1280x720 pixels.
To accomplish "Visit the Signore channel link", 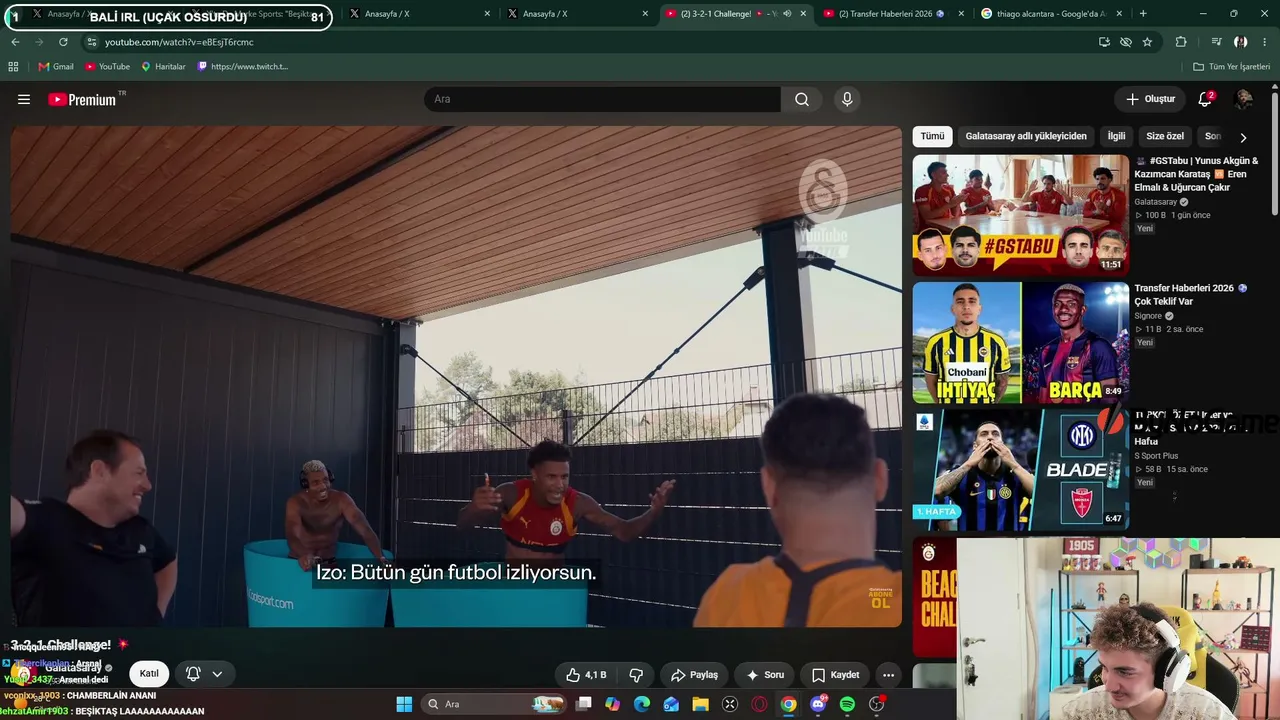I will tap(1148, 316).
